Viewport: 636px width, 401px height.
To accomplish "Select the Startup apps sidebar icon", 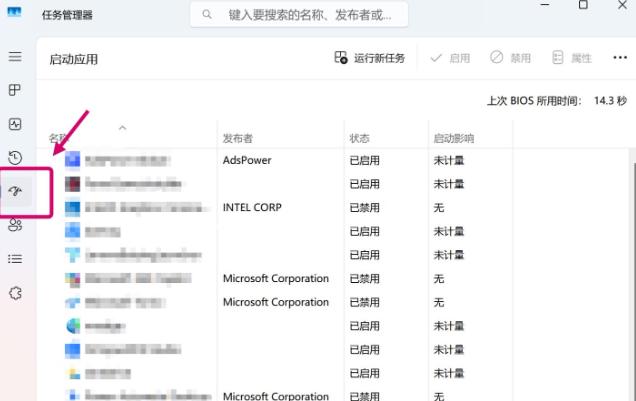I will (15, 191).
